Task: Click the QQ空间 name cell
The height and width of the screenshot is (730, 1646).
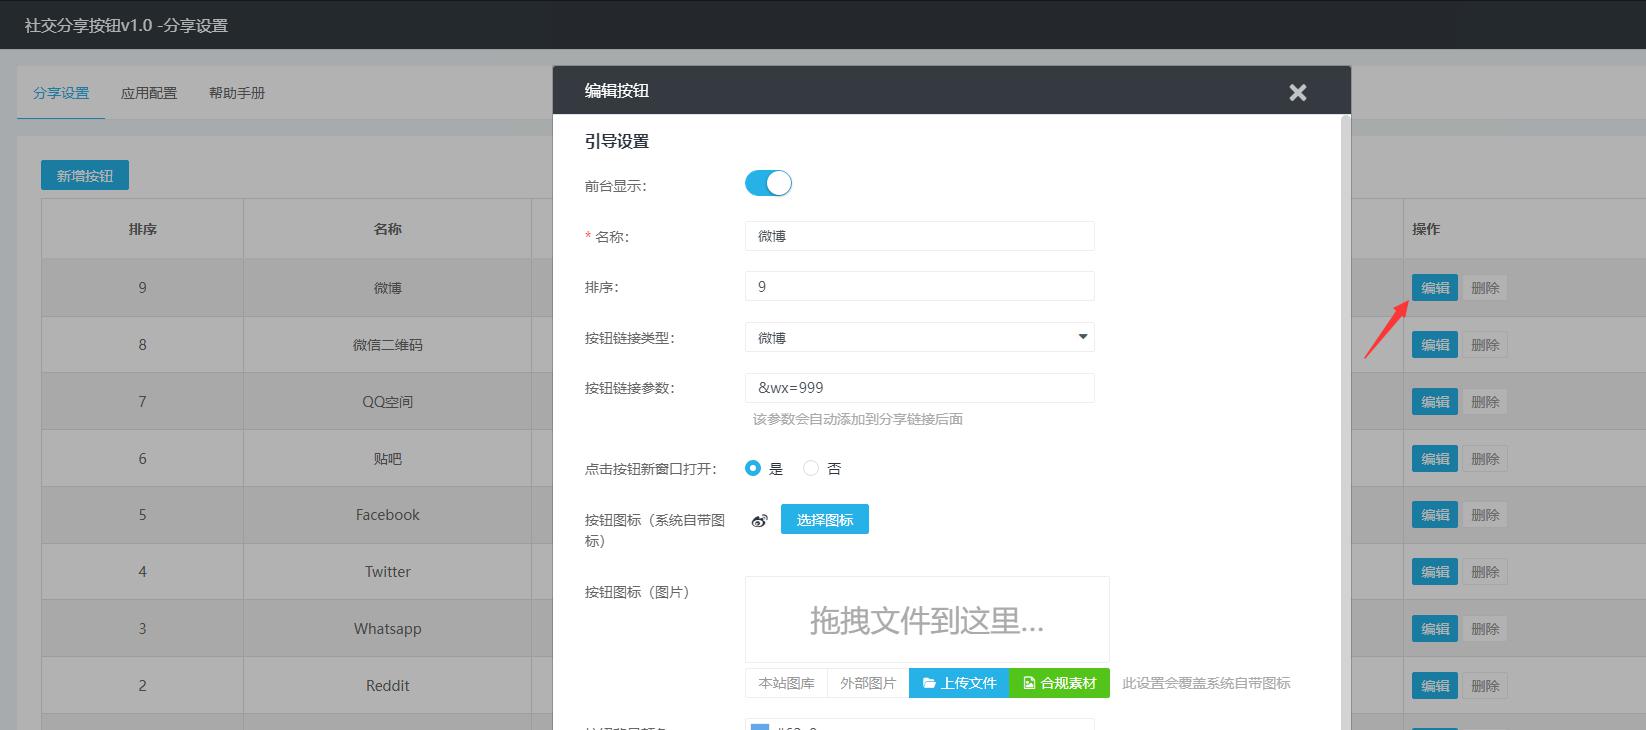Action: tap(388, 402)
